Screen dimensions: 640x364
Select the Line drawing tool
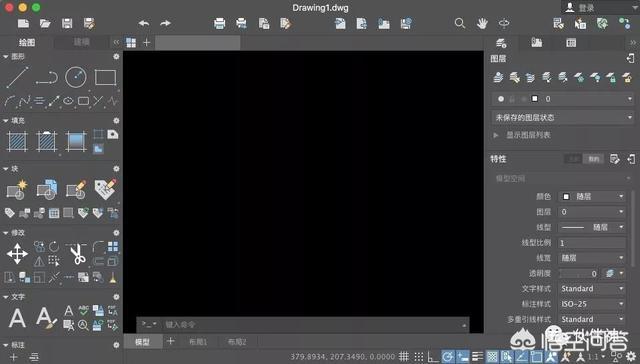point(18,77)
